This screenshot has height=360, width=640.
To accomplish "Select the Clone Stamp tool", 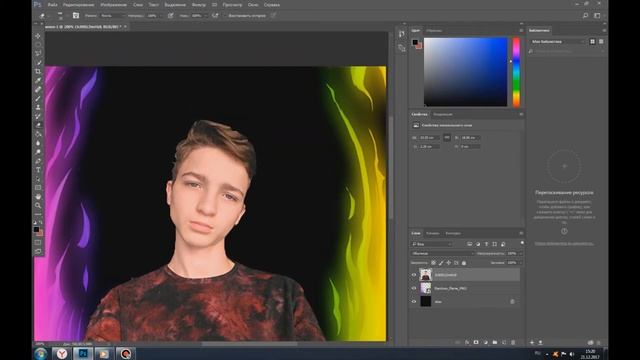I will (38, 107).
